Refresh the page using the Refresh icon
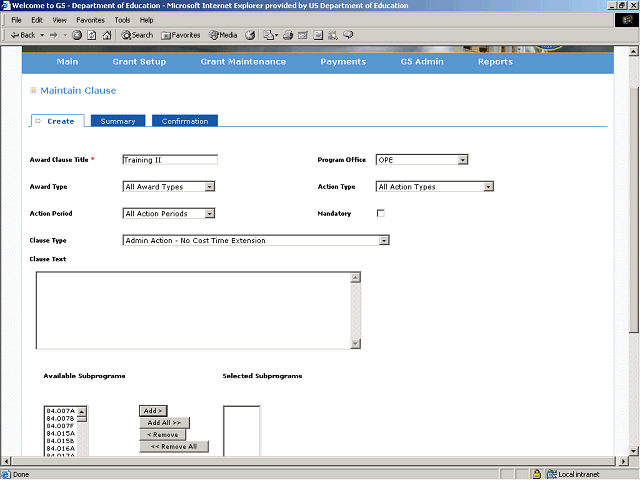The image size is (640, 480). tap(92, 35)
